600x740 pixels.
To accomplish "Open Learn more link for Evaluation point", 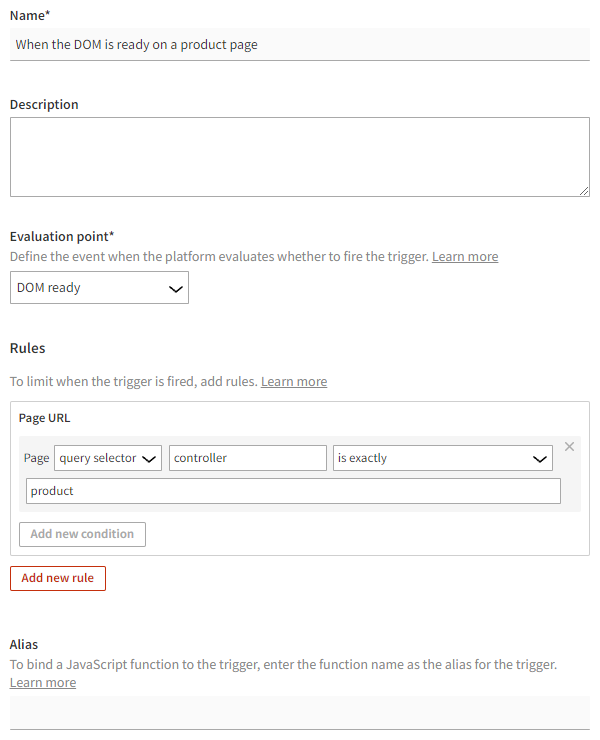I will [465, 257].
